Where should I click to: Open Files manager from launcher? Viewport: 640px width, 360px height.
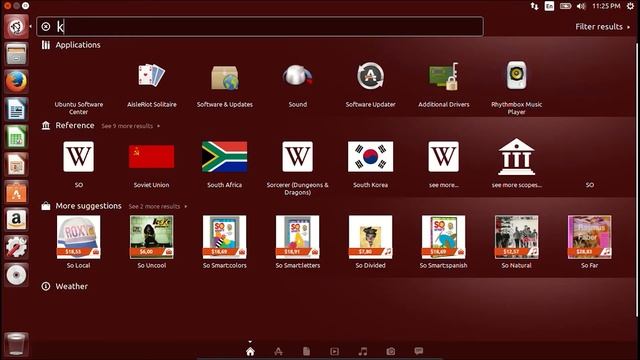coord(16,54)
